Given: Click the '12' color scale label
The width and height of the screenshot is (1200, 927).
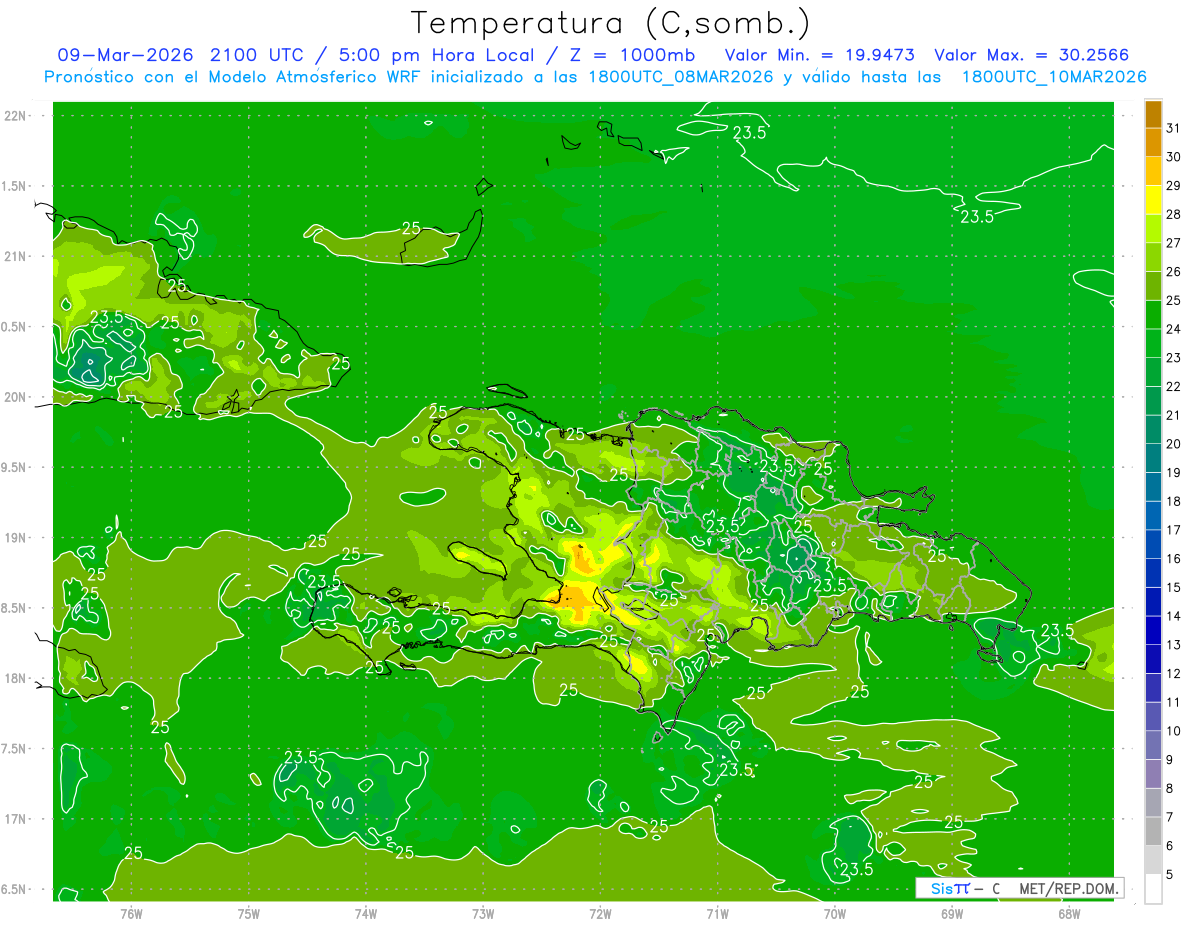Looking at the screenshot, I should tap(1173, 673).
